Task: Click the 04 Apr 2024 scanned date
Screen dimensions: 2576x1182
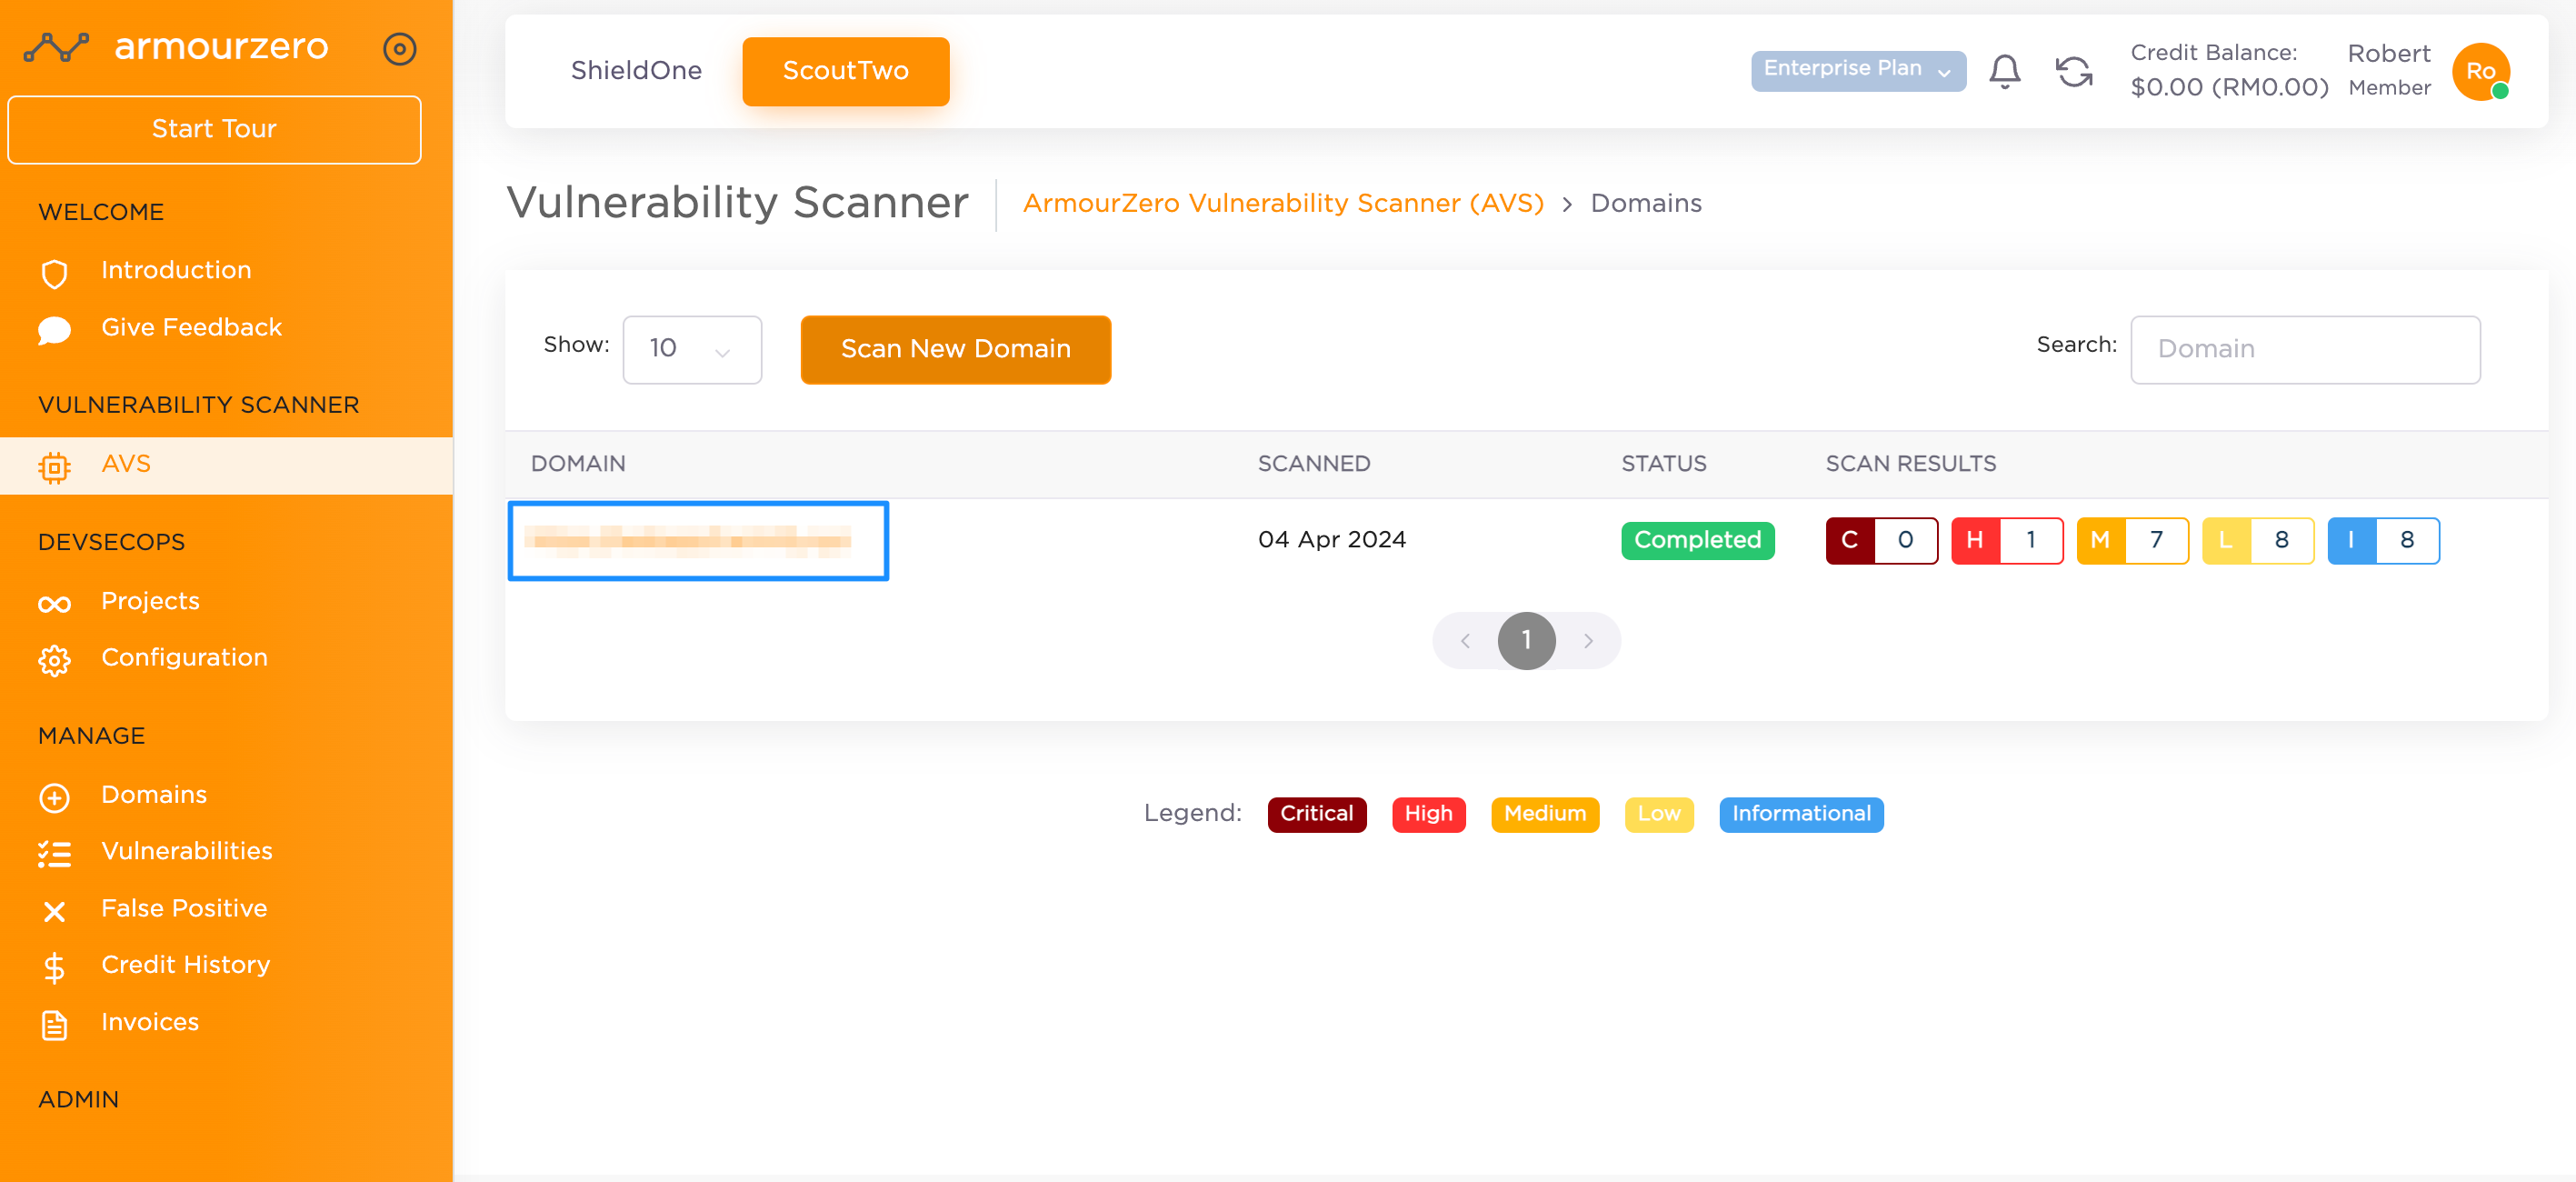Action: tap(1331, 541)
